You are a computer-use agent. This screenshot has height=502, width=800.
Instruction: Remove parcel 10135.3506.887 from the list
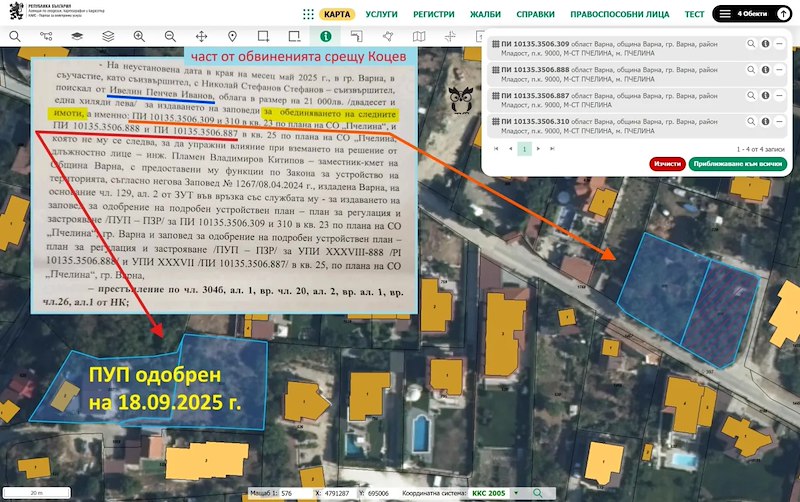point(779,96)
